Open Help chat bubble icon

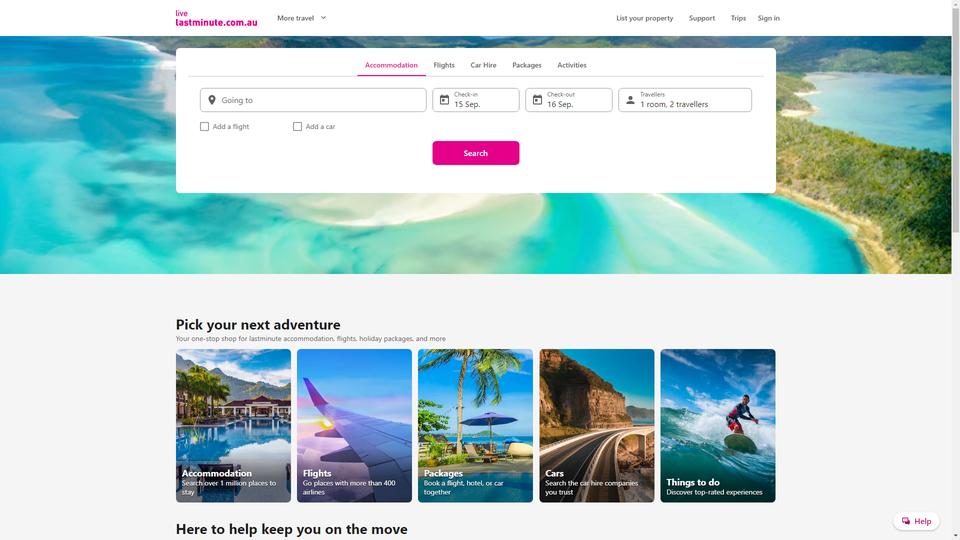pyautogui.click(x=906, y=521)
